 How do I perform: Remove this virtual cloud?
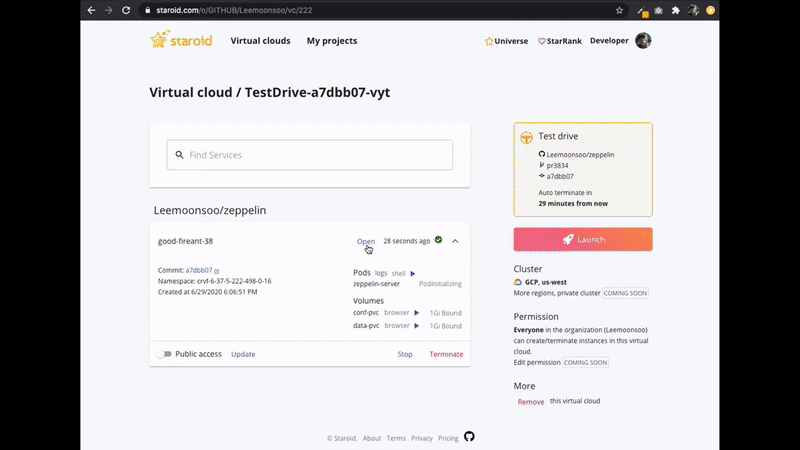[531, 402]
